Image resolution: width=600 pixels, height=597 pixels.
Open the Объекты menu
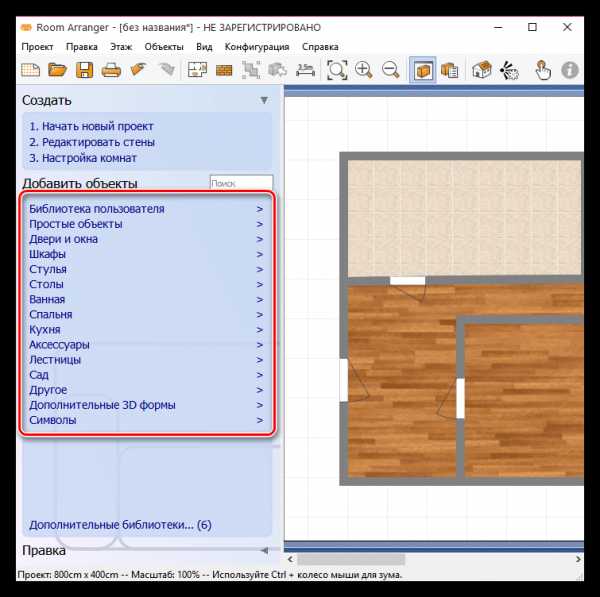[x=164, y=46]
